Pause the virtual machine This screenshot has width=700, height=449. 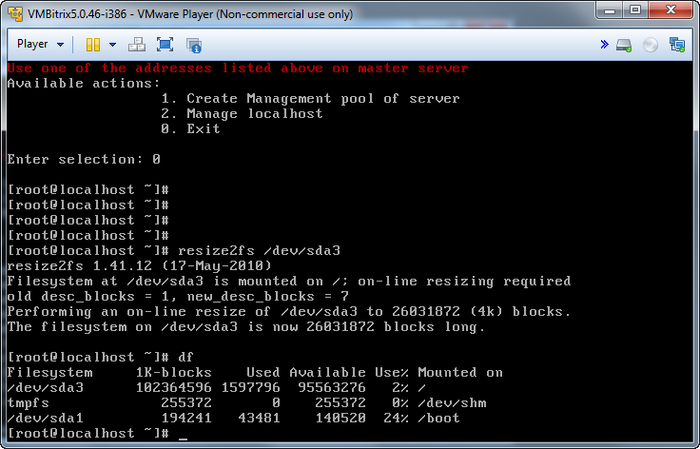[93, 45]
